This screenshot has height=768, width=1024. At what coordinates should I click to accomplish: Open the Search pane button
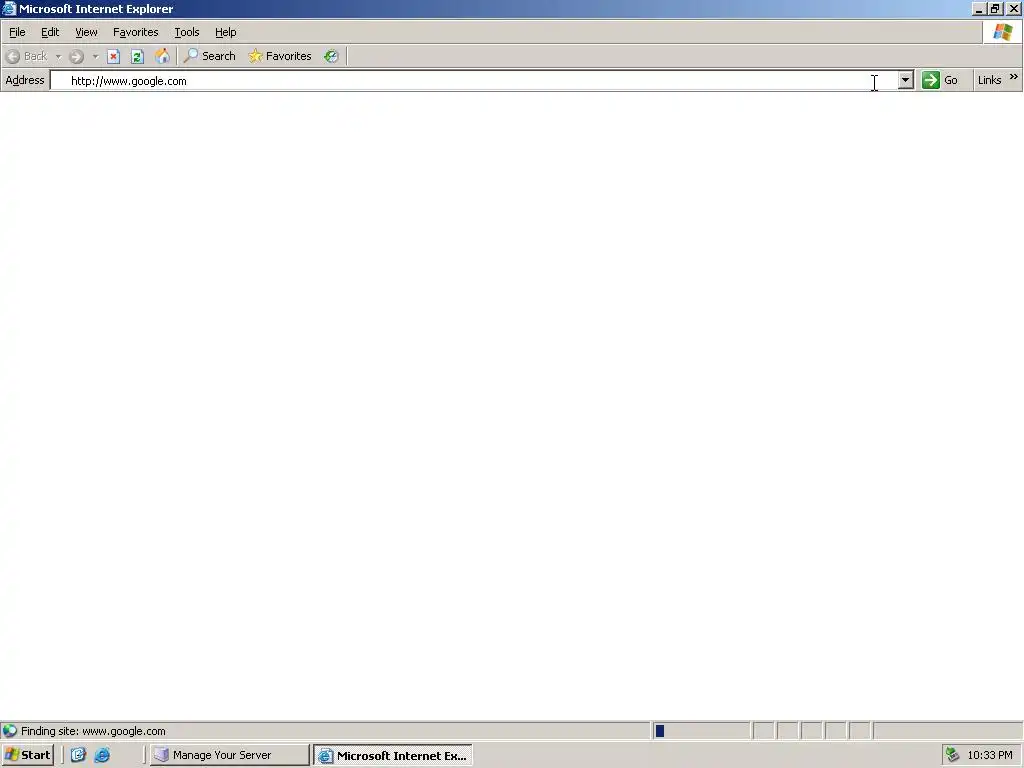[209, 56]
